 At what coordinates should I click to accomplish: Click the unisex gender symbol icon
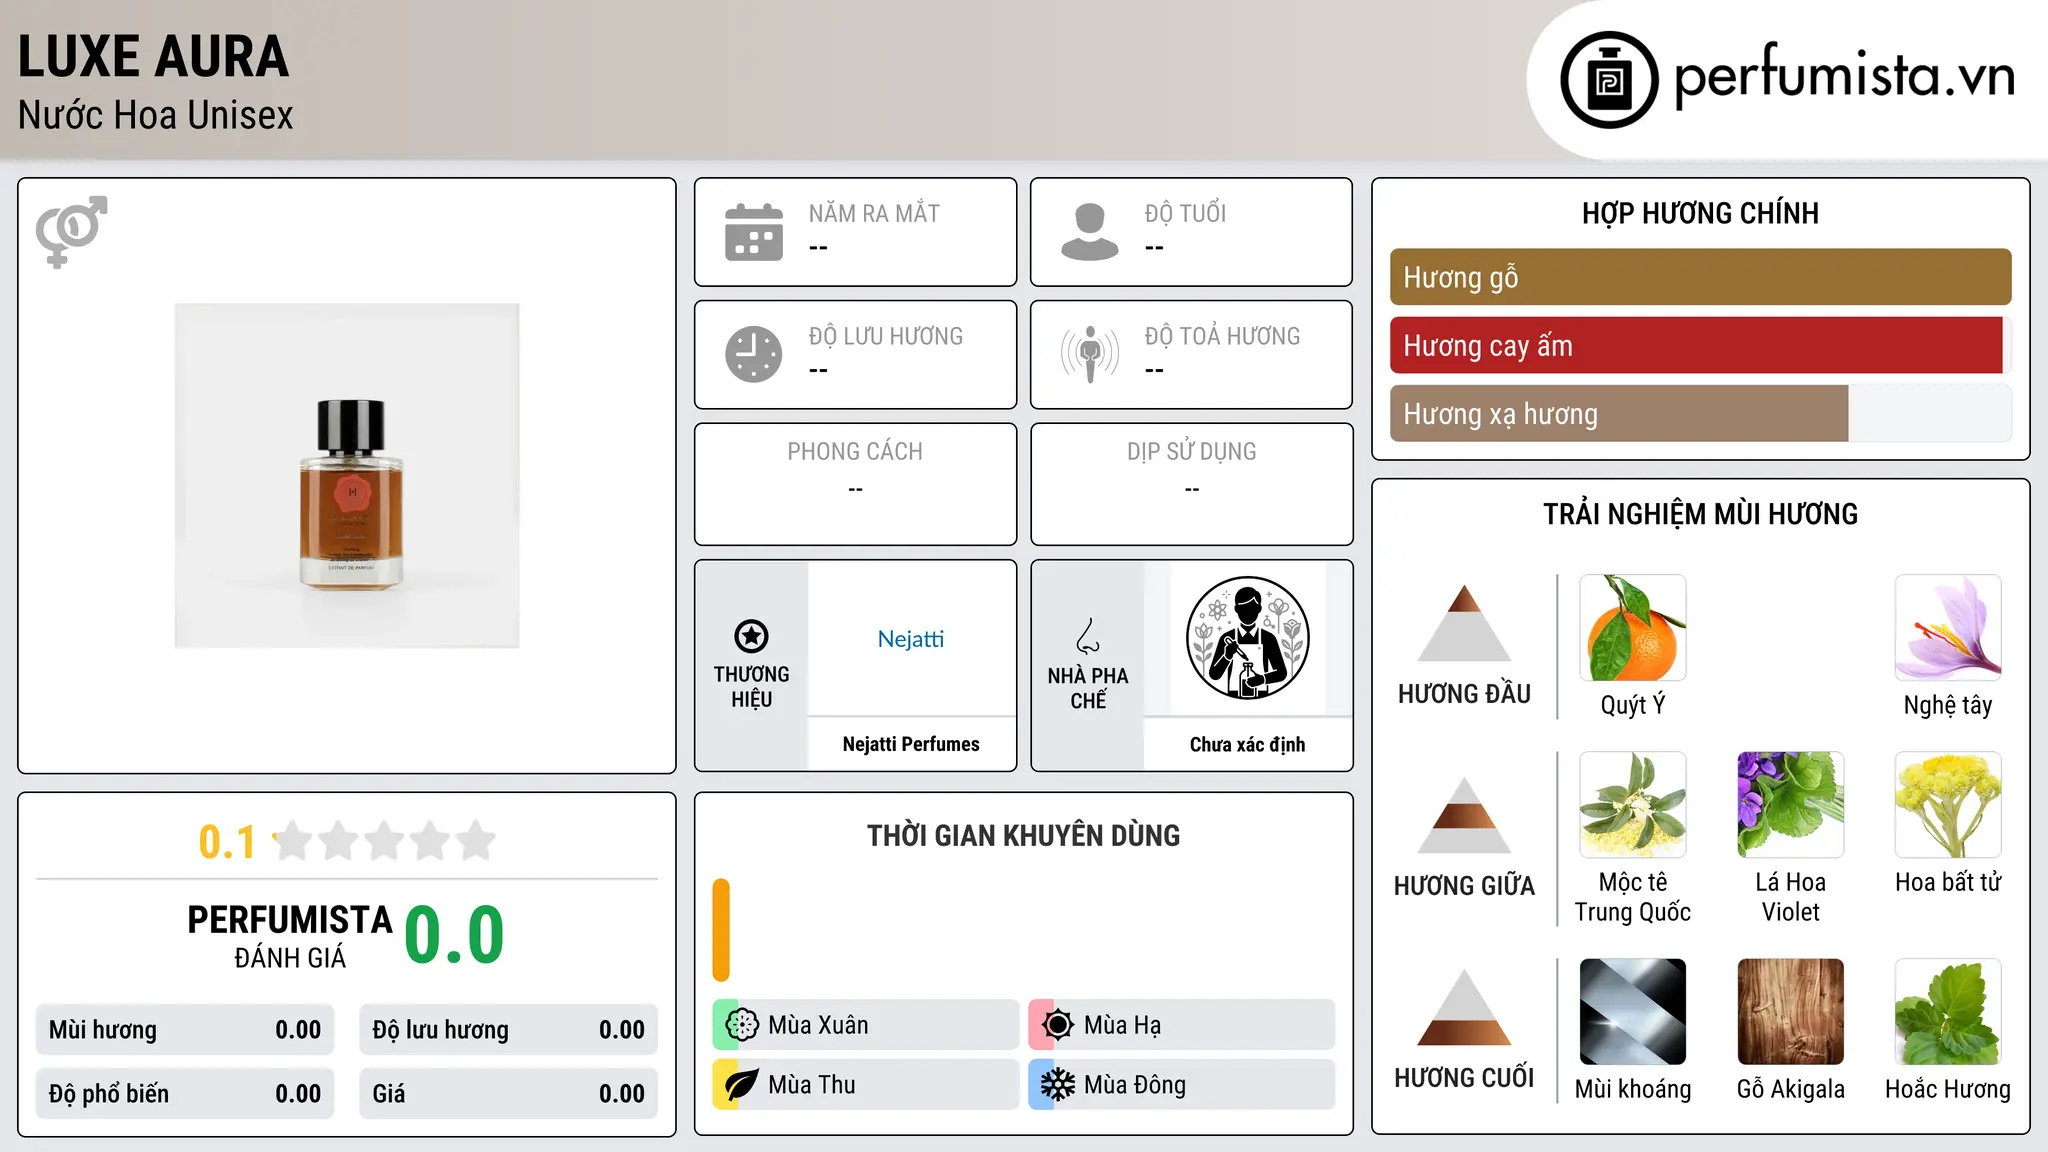pyautogui.click(x=71, y=232)
